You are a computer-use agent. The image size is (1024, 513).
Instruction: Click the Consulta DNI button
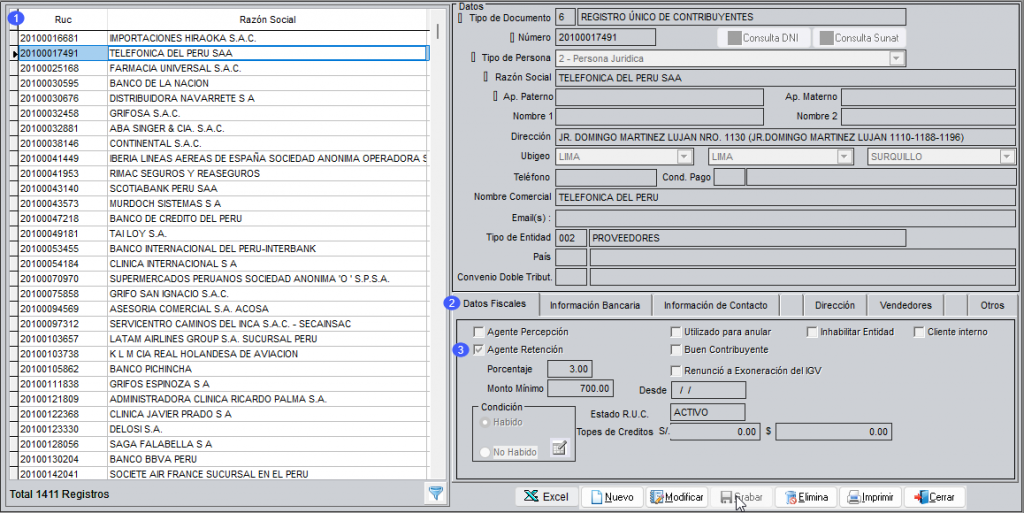click(763, 38)
